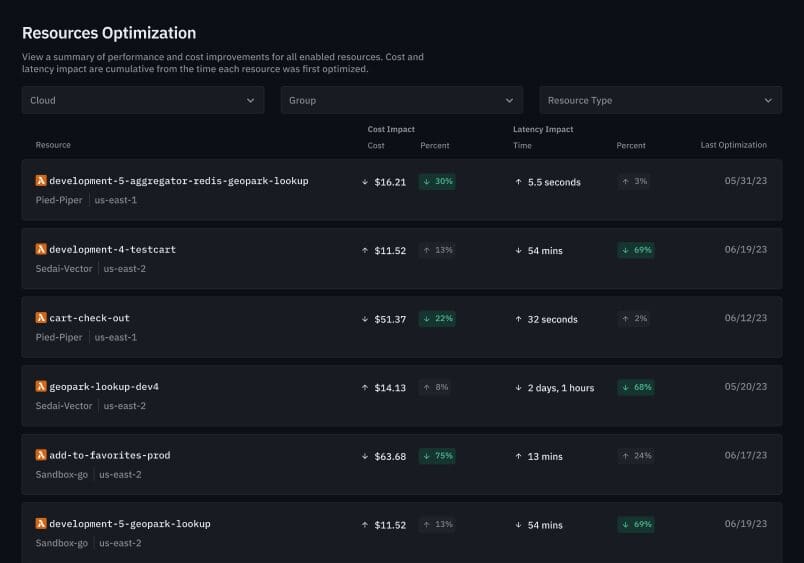The image size is (804, 563).
Task: Click Lambda icon beside development-4-testcart
Action: [x=41, y=249]
